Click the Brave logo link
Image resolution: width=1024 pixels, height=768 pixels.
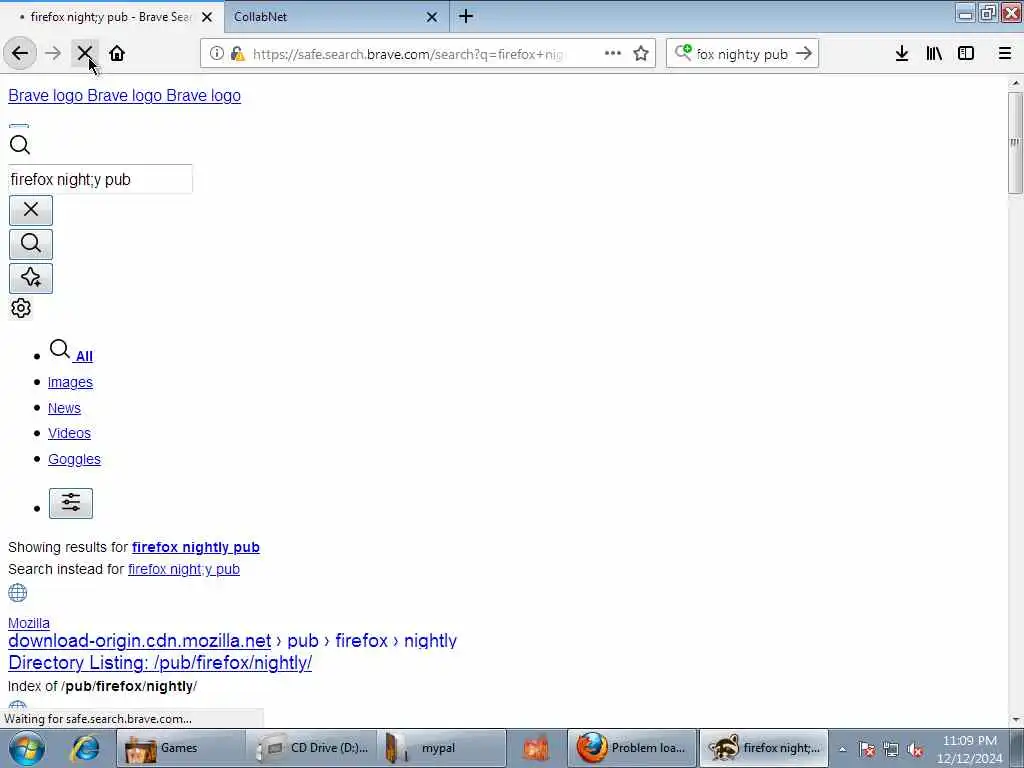coord(124,95)
